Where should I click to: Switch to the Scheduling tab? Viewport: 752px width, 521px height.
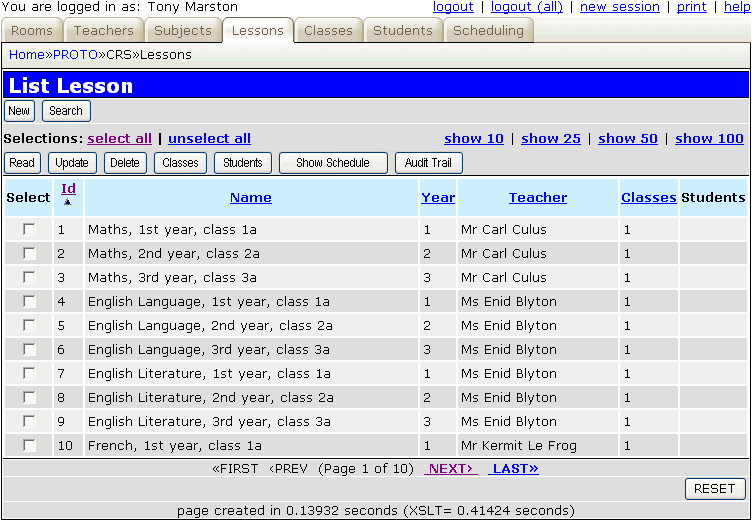[x=488, y=30]
